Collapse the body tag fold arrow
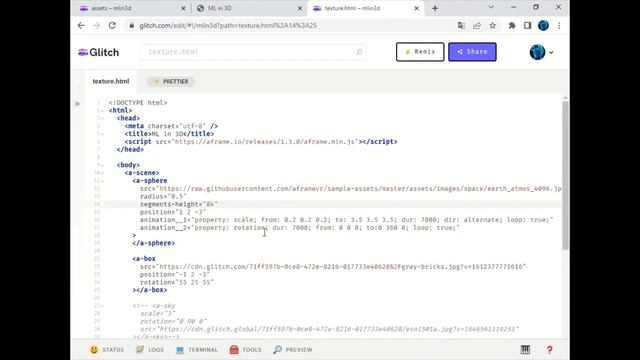The width and height of the screenshot is (640, 360). tap(102, 165)
